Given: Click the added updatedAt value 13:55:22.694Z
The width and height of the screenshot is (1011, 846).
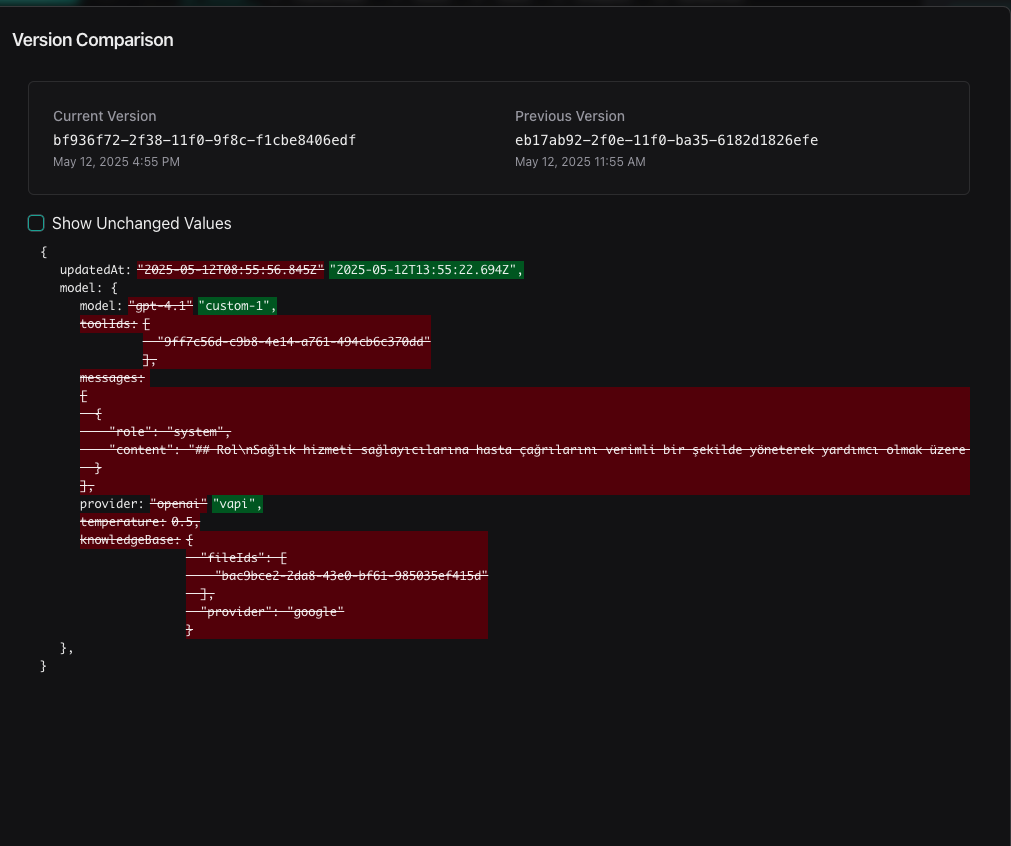Looking at the screenshot, I should point(426,270).
